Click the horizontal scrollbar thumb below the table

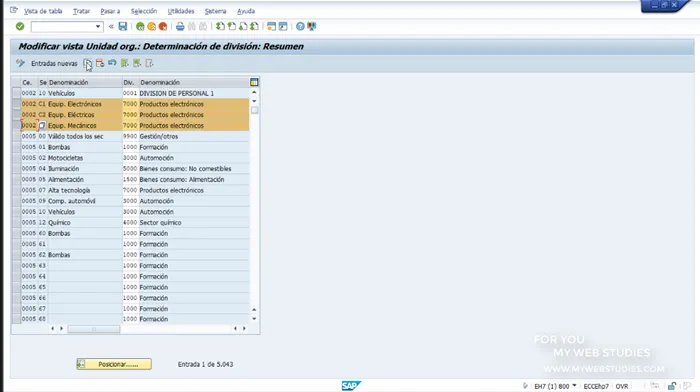pyautogui.click(x=94, y=329)
